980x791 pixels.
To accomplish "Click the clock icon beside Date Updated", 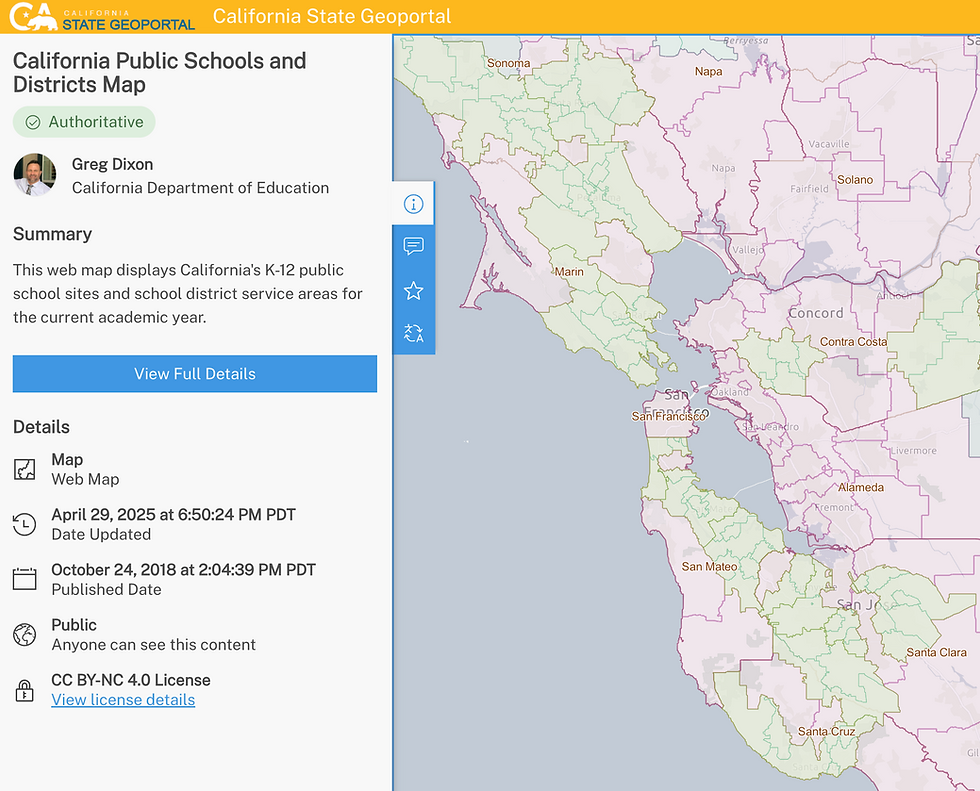I will point(24,523).
